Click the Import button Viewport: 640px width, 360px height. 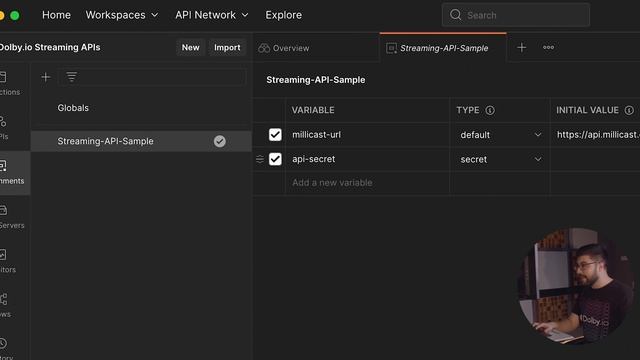click(x=227, y=47)
